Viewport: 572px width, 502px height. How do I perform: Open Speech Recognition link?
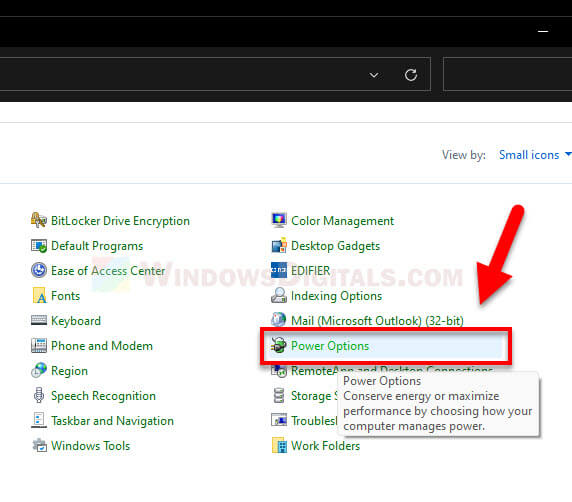coord(103,396)
